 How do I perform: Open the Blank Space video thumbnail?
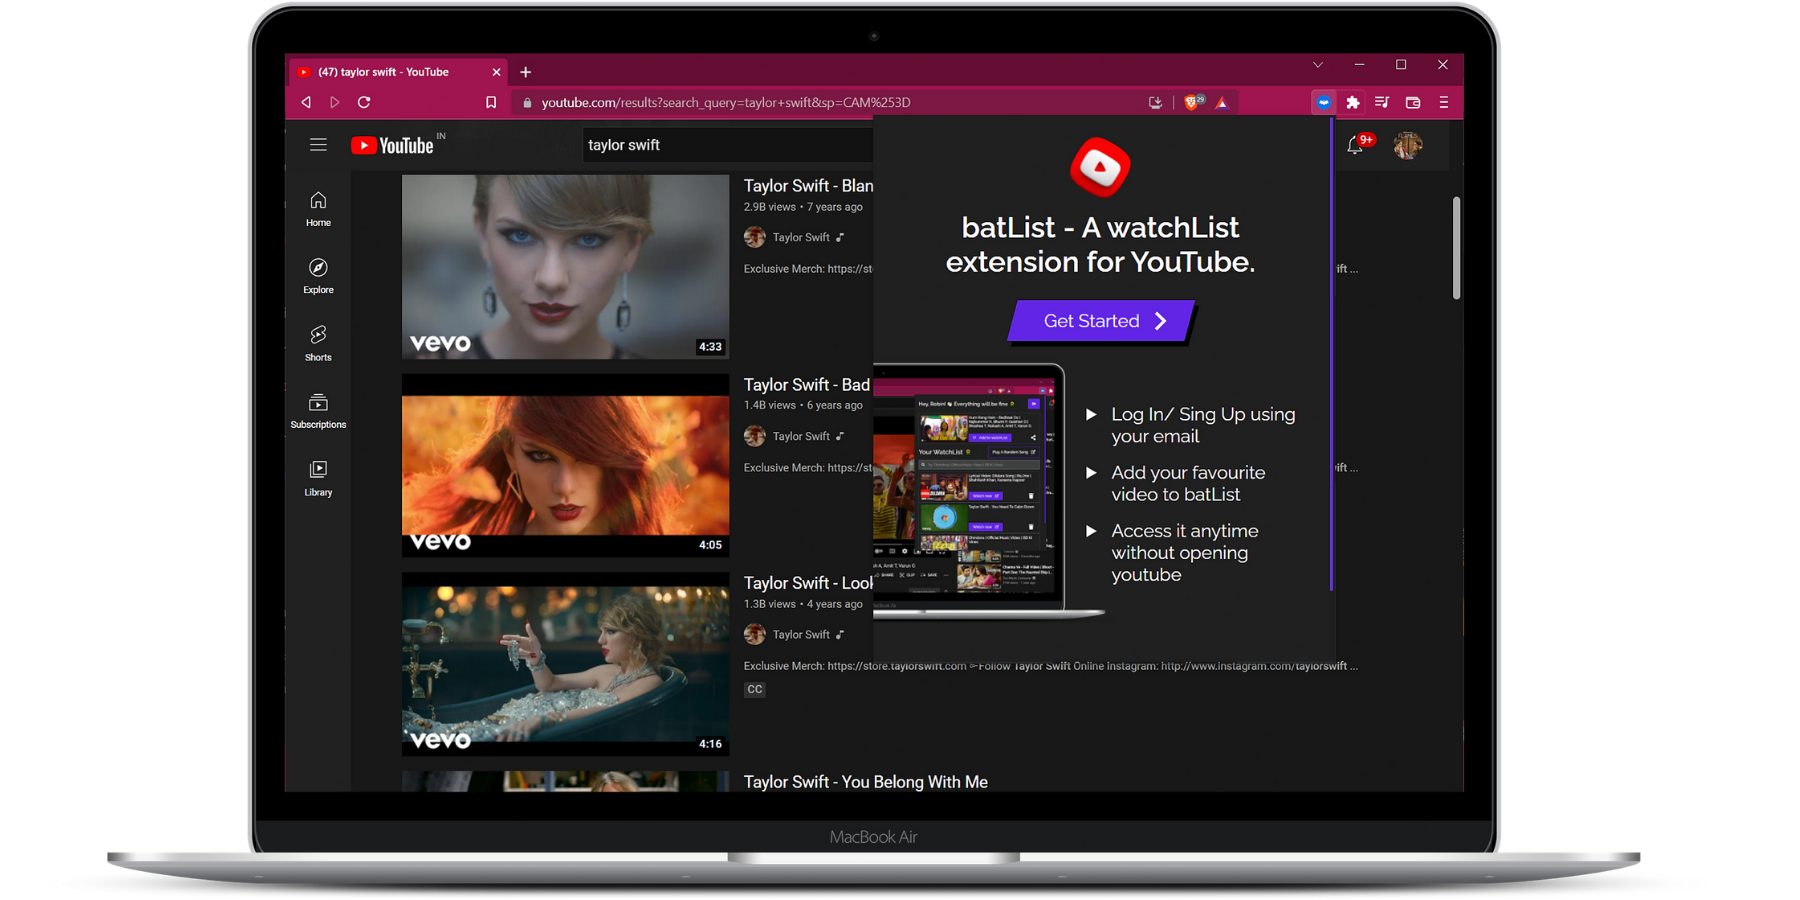pyautogui.click(x=565, y=267)
